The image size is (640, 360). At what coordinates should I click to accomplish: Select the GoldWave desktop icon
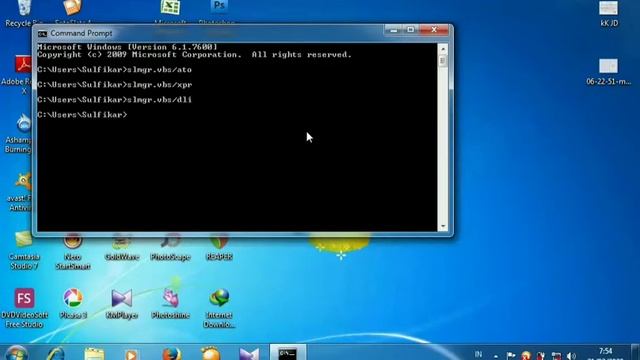122,247
